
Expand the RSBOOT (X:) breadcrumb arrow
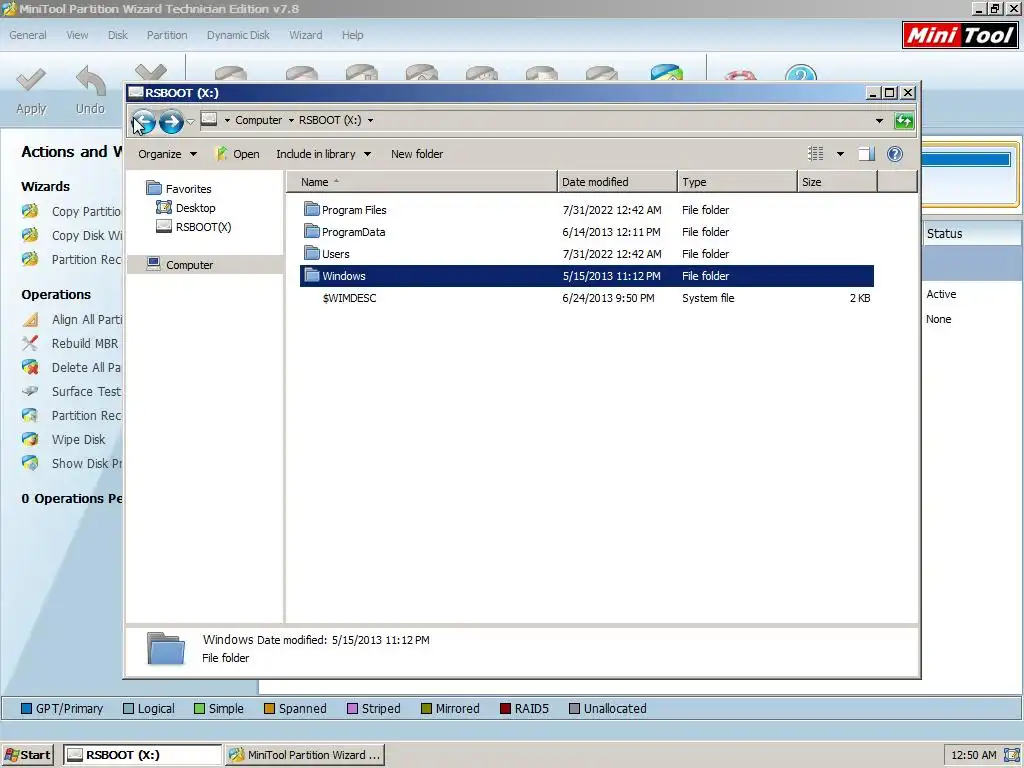pos(370,120)
